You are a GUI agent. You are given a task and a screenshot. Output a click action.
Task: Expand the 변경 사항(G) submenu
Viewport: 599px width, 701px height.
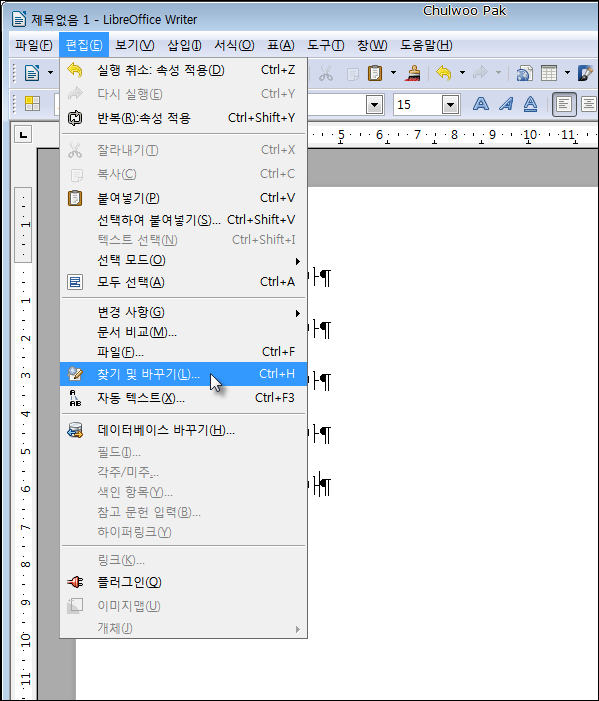184,312
